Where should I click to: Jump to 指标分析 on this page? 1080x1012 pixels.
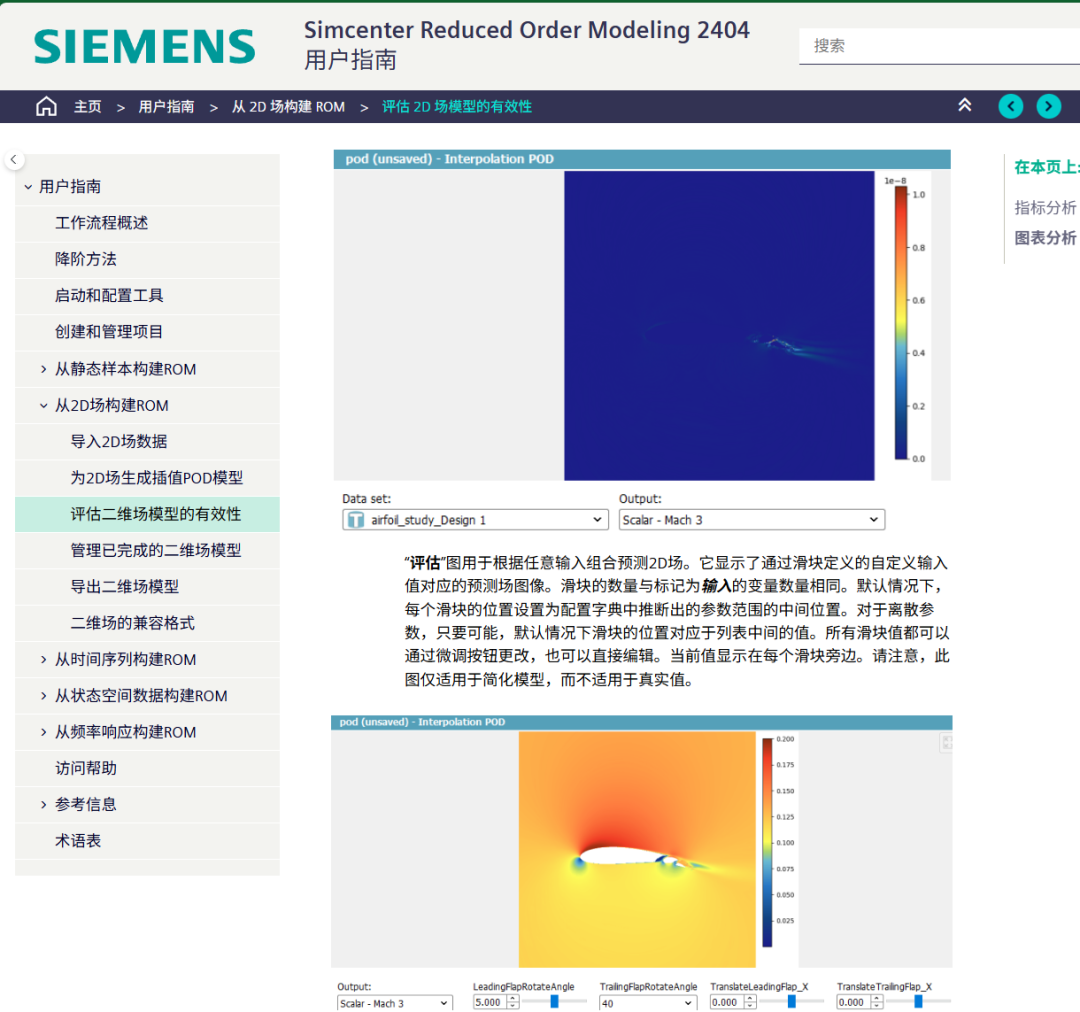click(1045, 207)
